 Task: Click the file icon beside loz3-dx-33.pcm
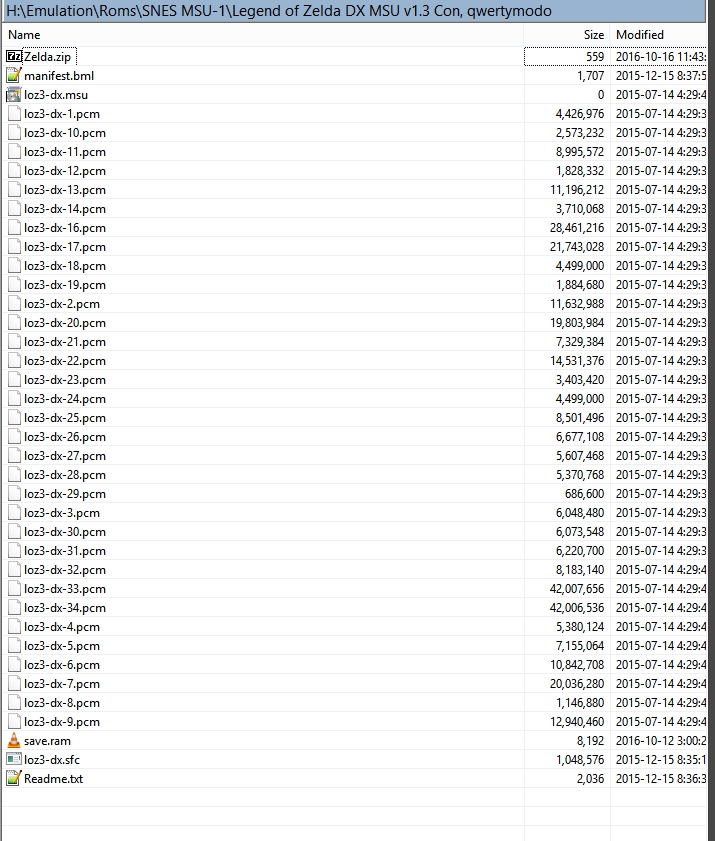(14, 589)
